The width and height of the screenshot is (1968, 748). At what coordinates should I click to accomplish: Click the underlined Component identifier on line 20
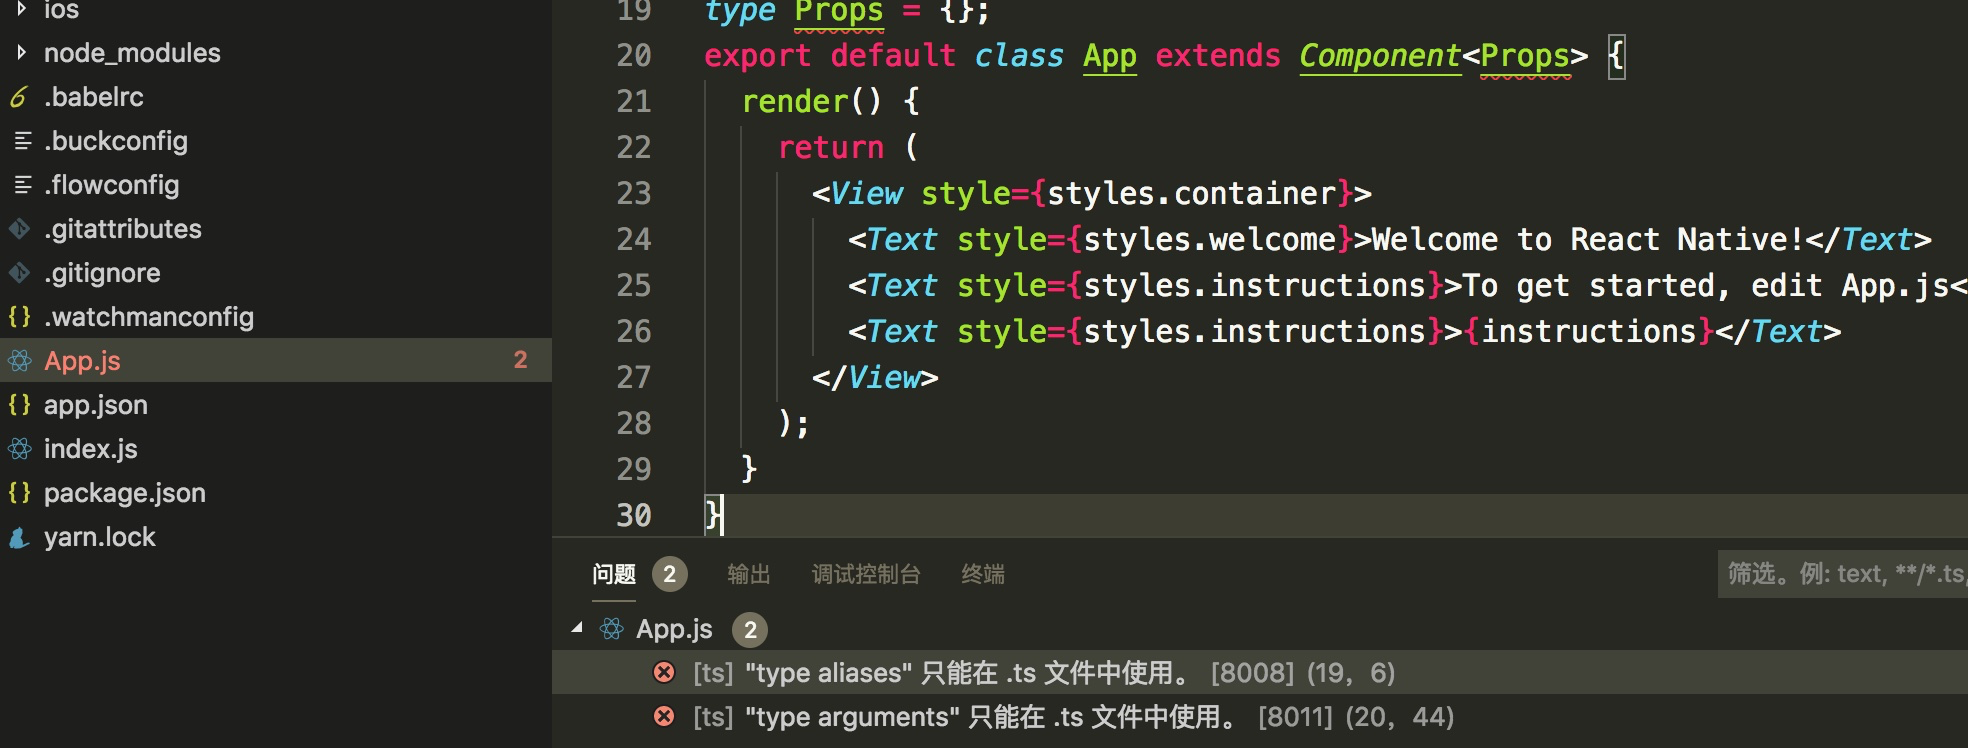1380,56
